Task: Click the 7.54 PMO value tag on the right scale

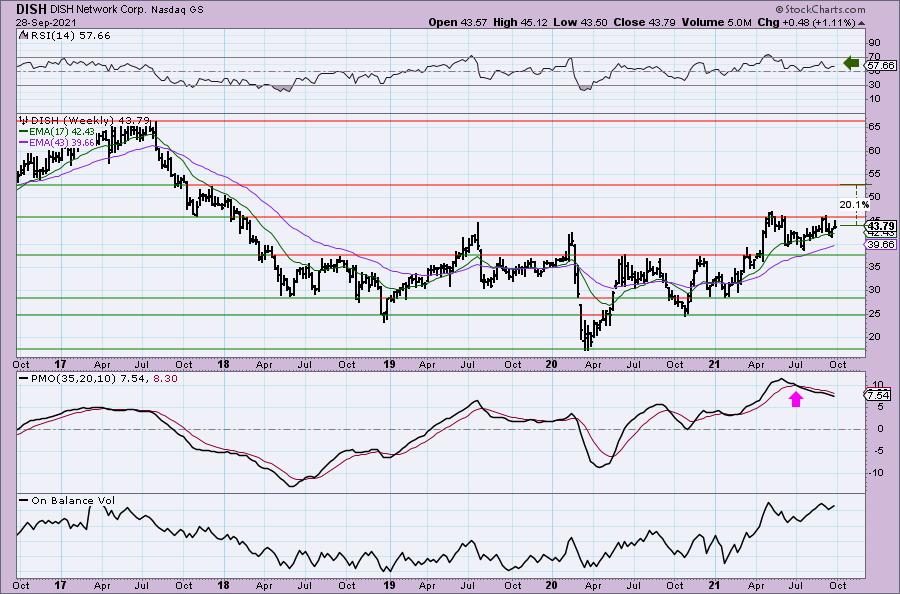Action: click(x=878, y=395)
